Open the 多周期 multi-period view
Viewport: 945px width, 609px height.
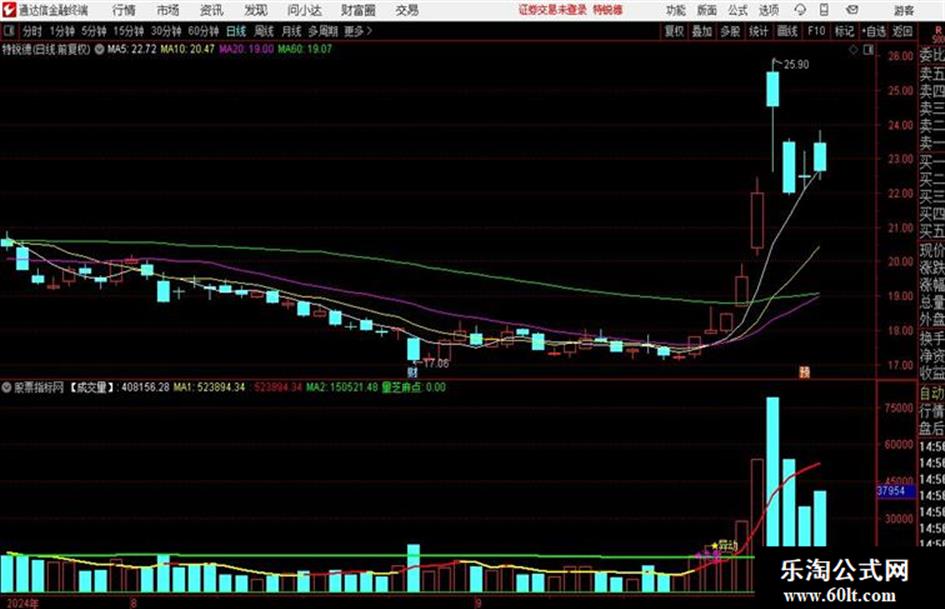click(323, 31)
